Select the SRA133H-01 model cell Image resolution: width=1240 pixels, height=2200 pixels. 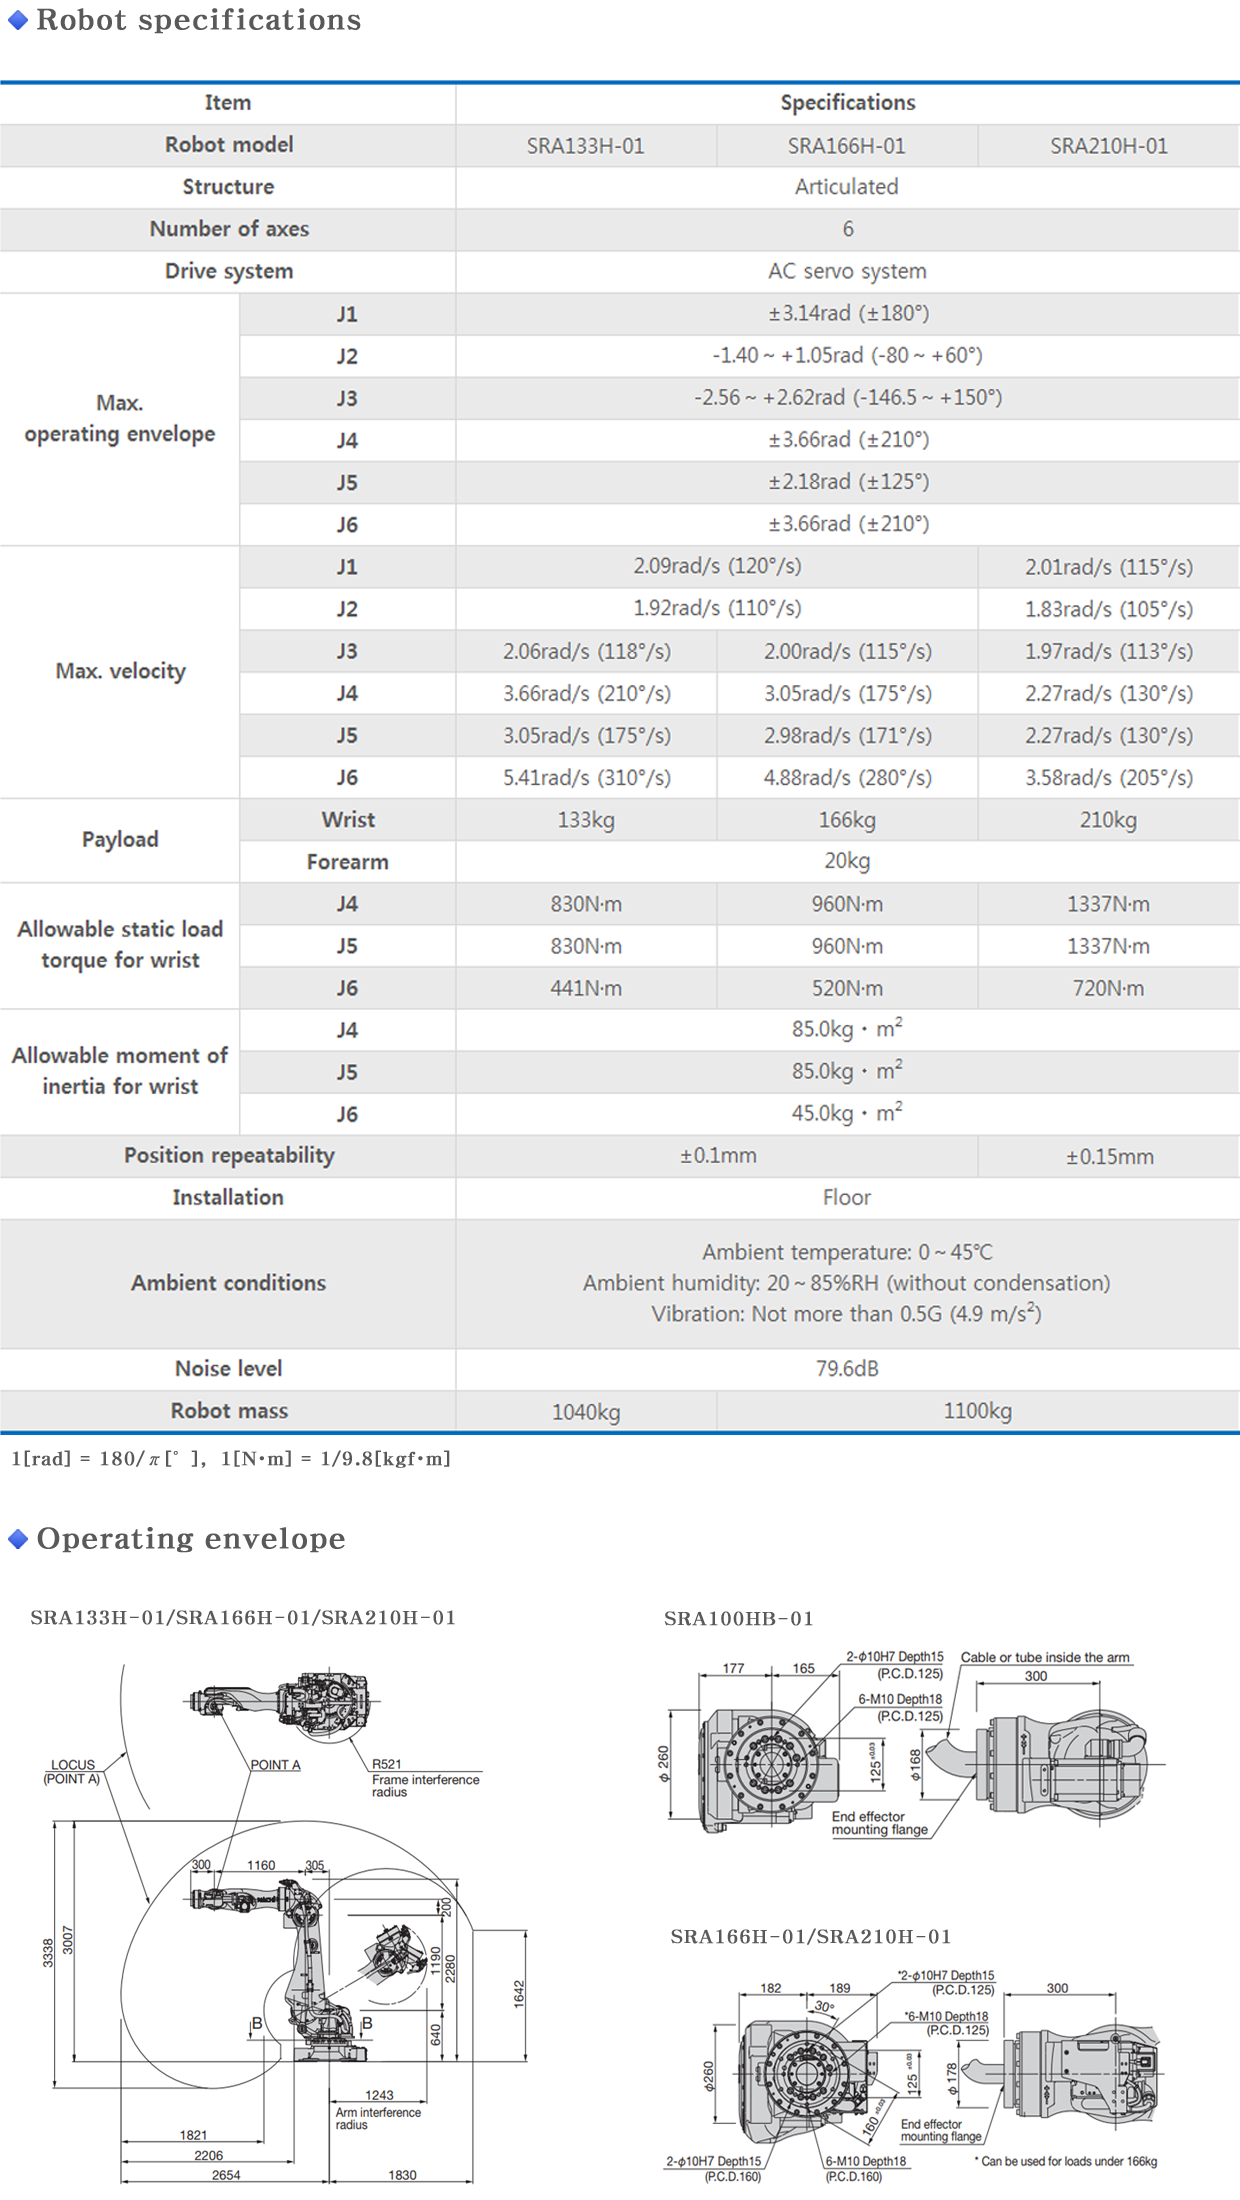tap(586, 146)
